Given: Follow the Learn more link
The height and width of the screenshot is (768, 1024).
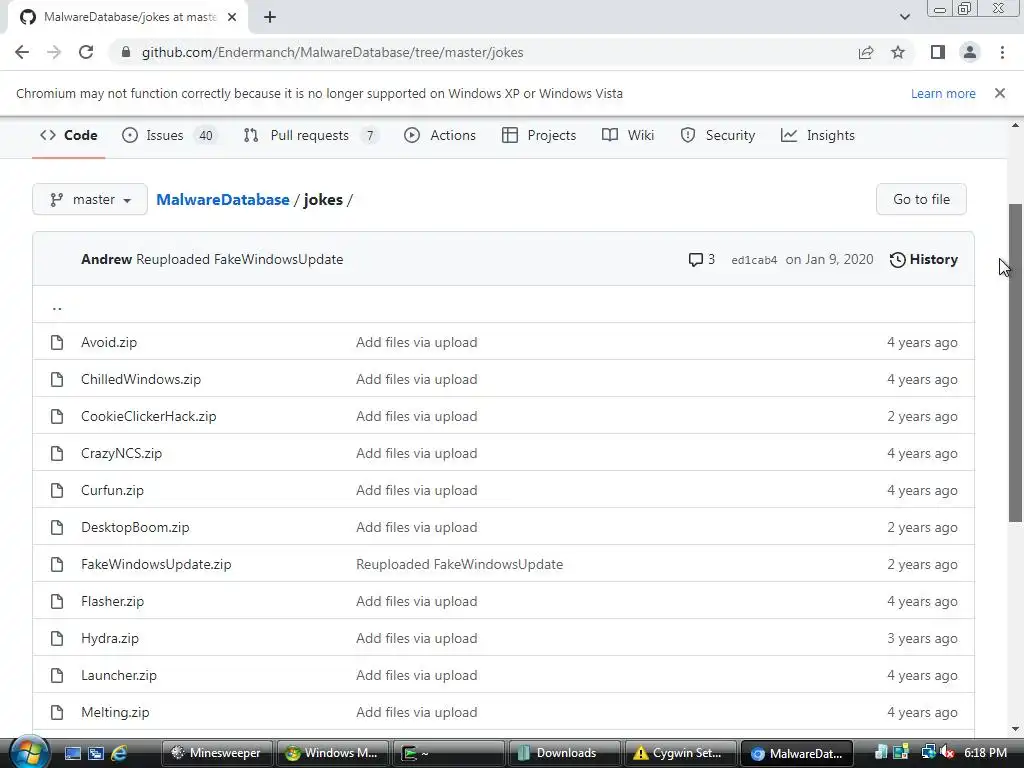Looking at the screenshot, I should [943, 93].
